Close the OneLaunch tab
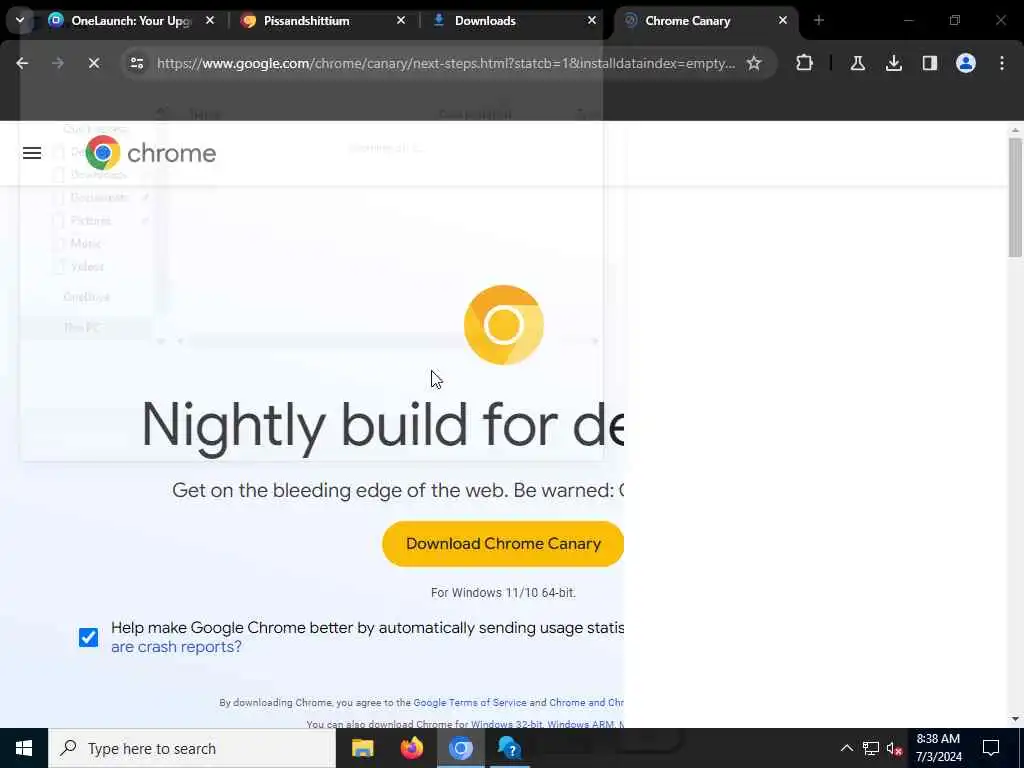 pyautogui.click(x=210, y=21)
